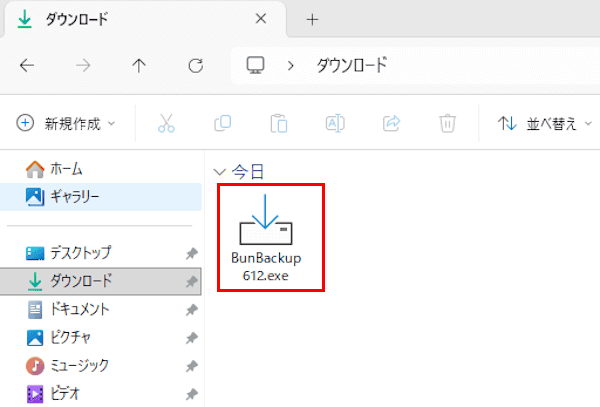Click the pin icon beside ビデオ

click(192, 394)
